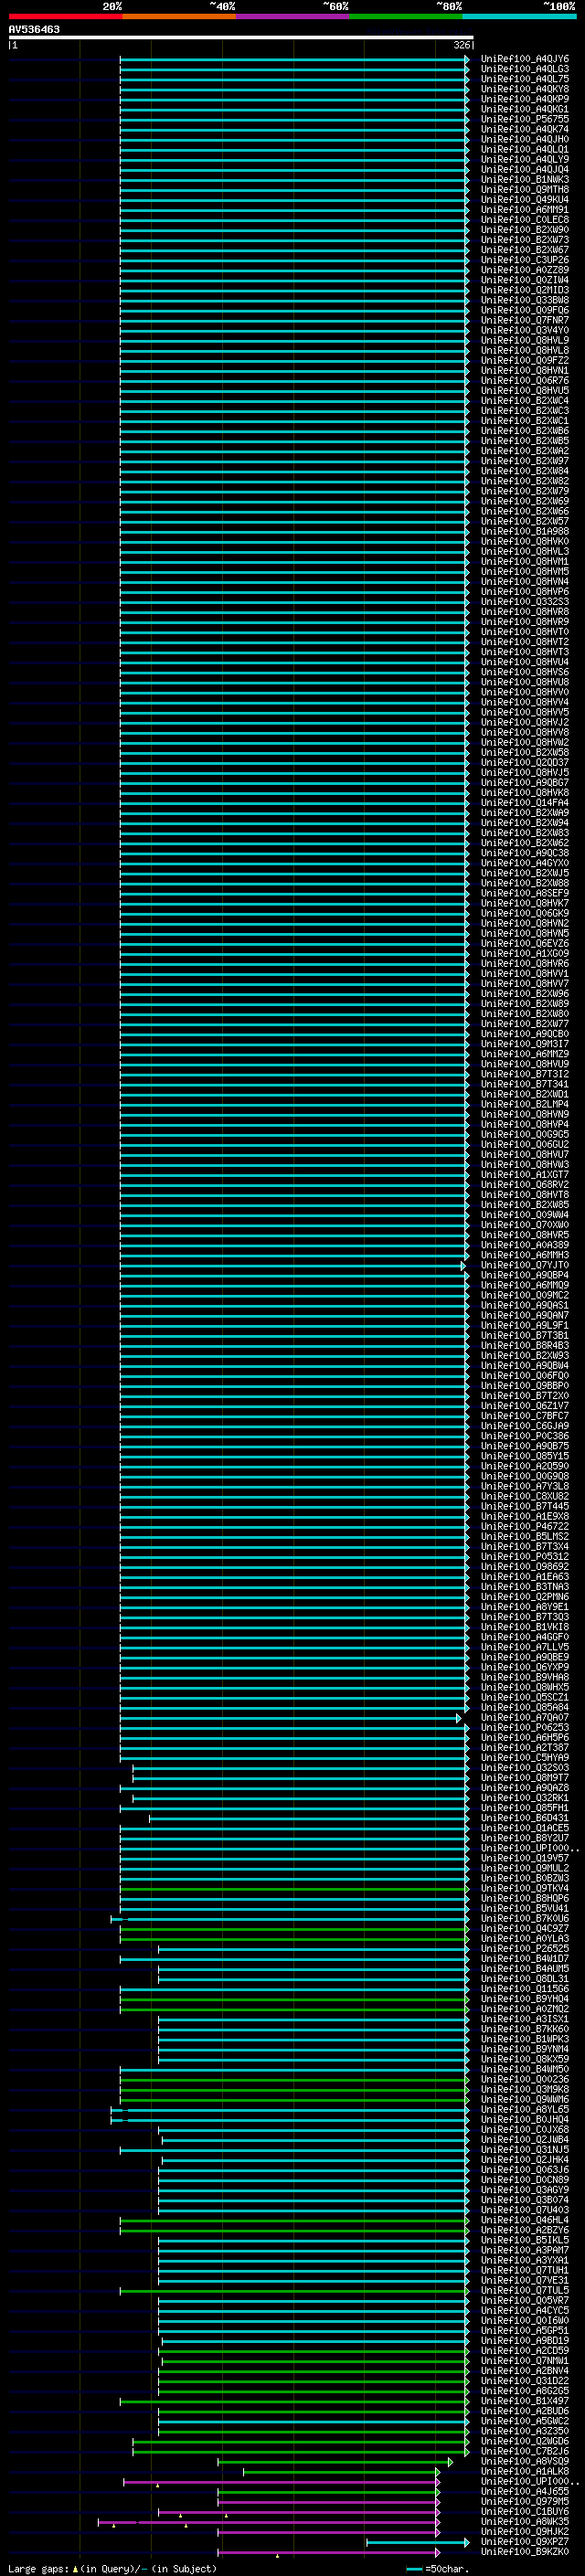Open hit UniRef100_A4QK74
The height and width of the screenshot is (2576, 585).
point(524,129)
